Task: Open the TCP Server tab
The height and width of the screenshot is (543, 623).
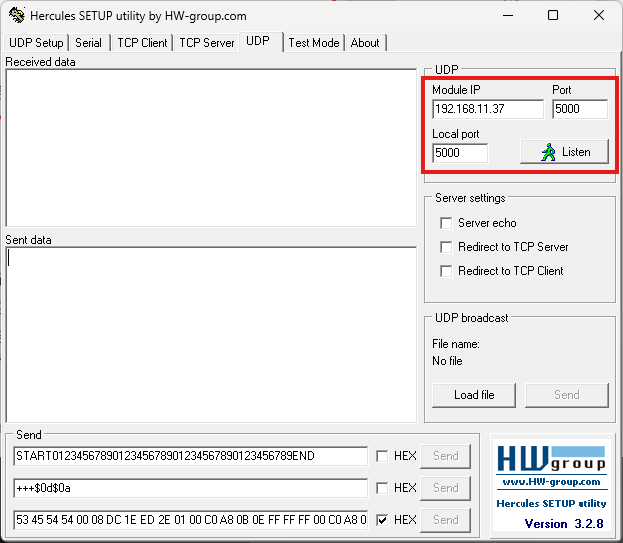Action: (207, 43)
